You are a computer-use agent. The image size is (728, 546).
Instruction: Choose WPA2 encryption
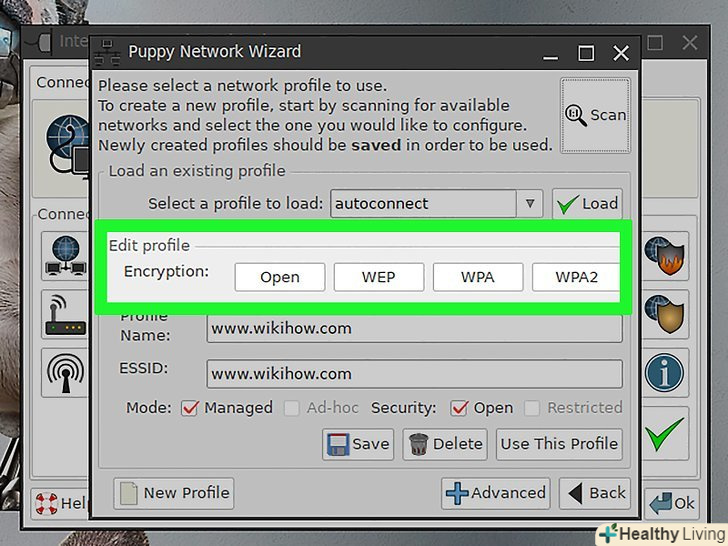tap(576, 277)
